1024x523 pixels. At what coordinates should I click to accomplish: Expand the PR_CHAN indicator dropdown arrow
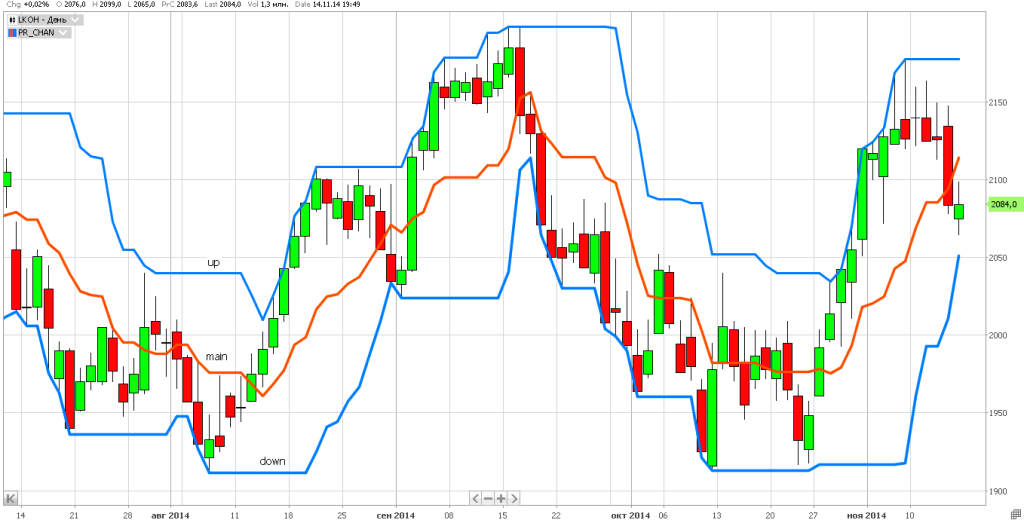point(64,33)
